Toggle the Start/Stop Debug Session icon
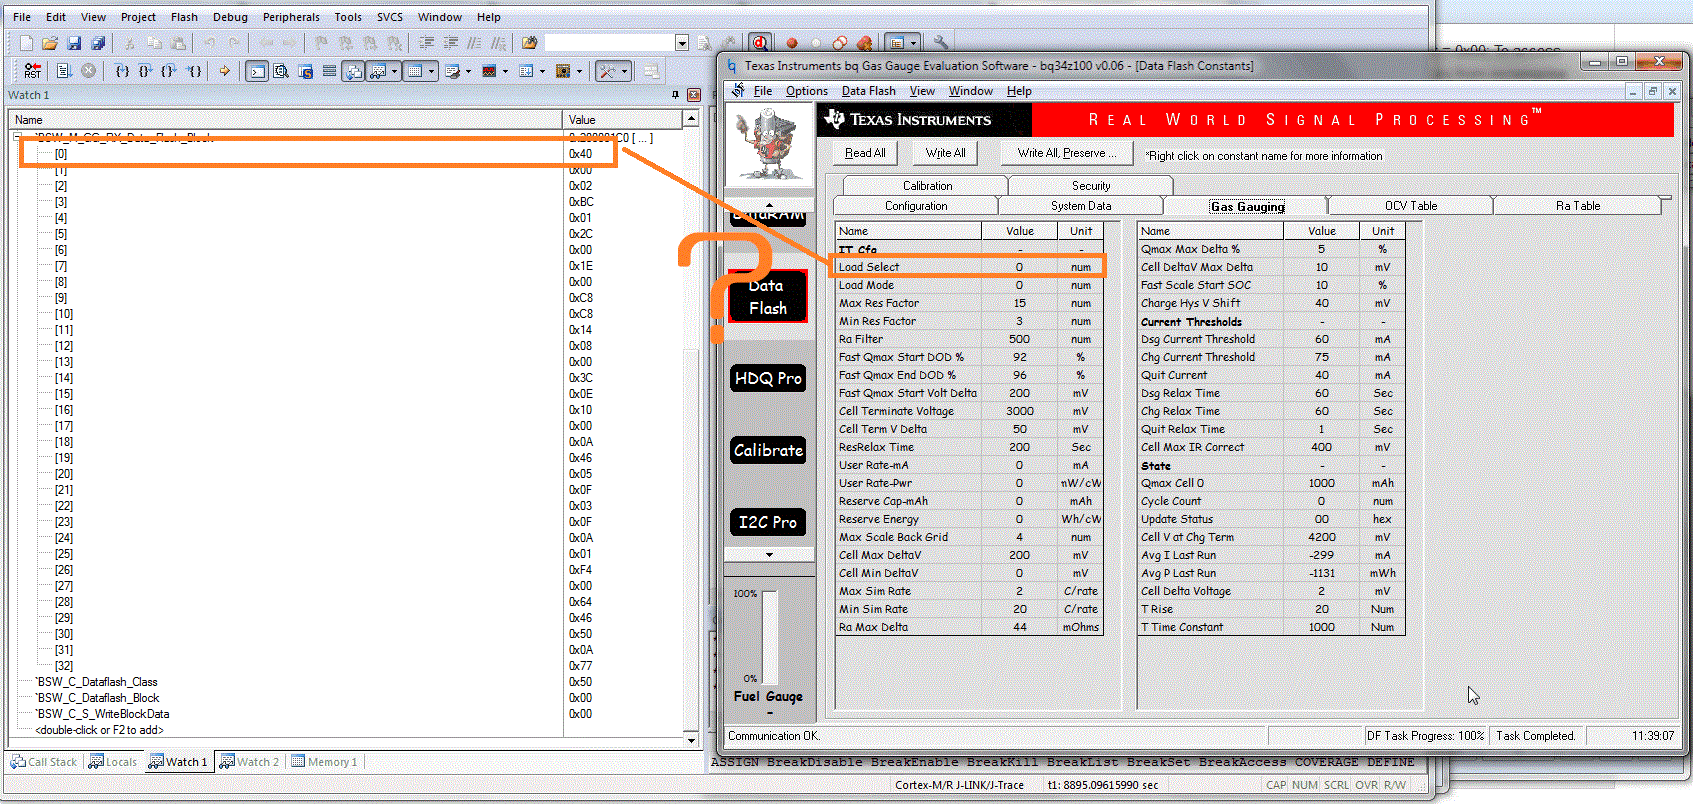The width and height of the screenshot is (1693, 804). pyautogui.click(x=761, y=43)
